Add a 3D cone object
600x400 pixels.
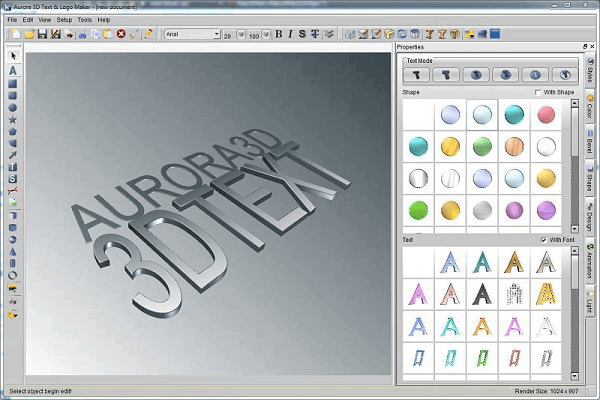(x=13, y=251)
